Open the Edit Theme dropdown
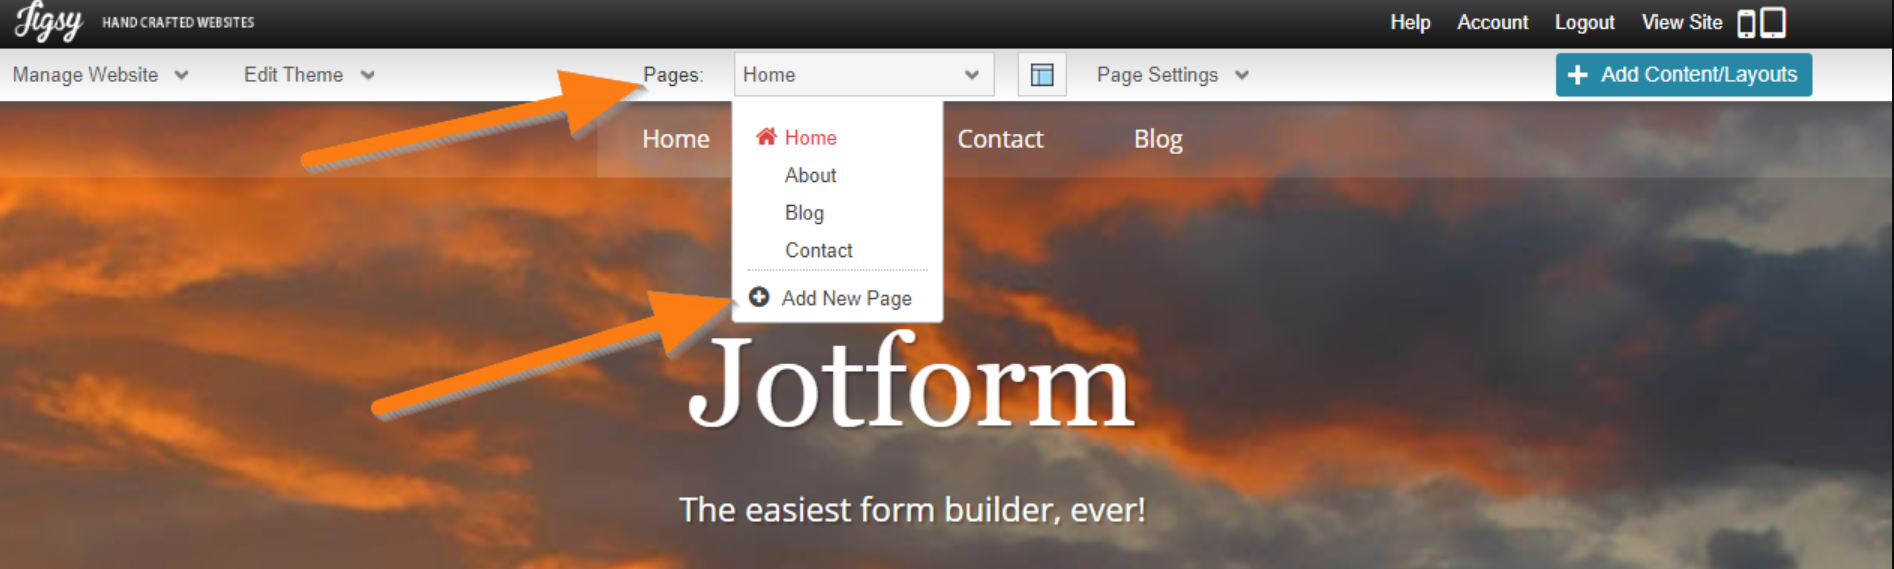 (309, 75)
